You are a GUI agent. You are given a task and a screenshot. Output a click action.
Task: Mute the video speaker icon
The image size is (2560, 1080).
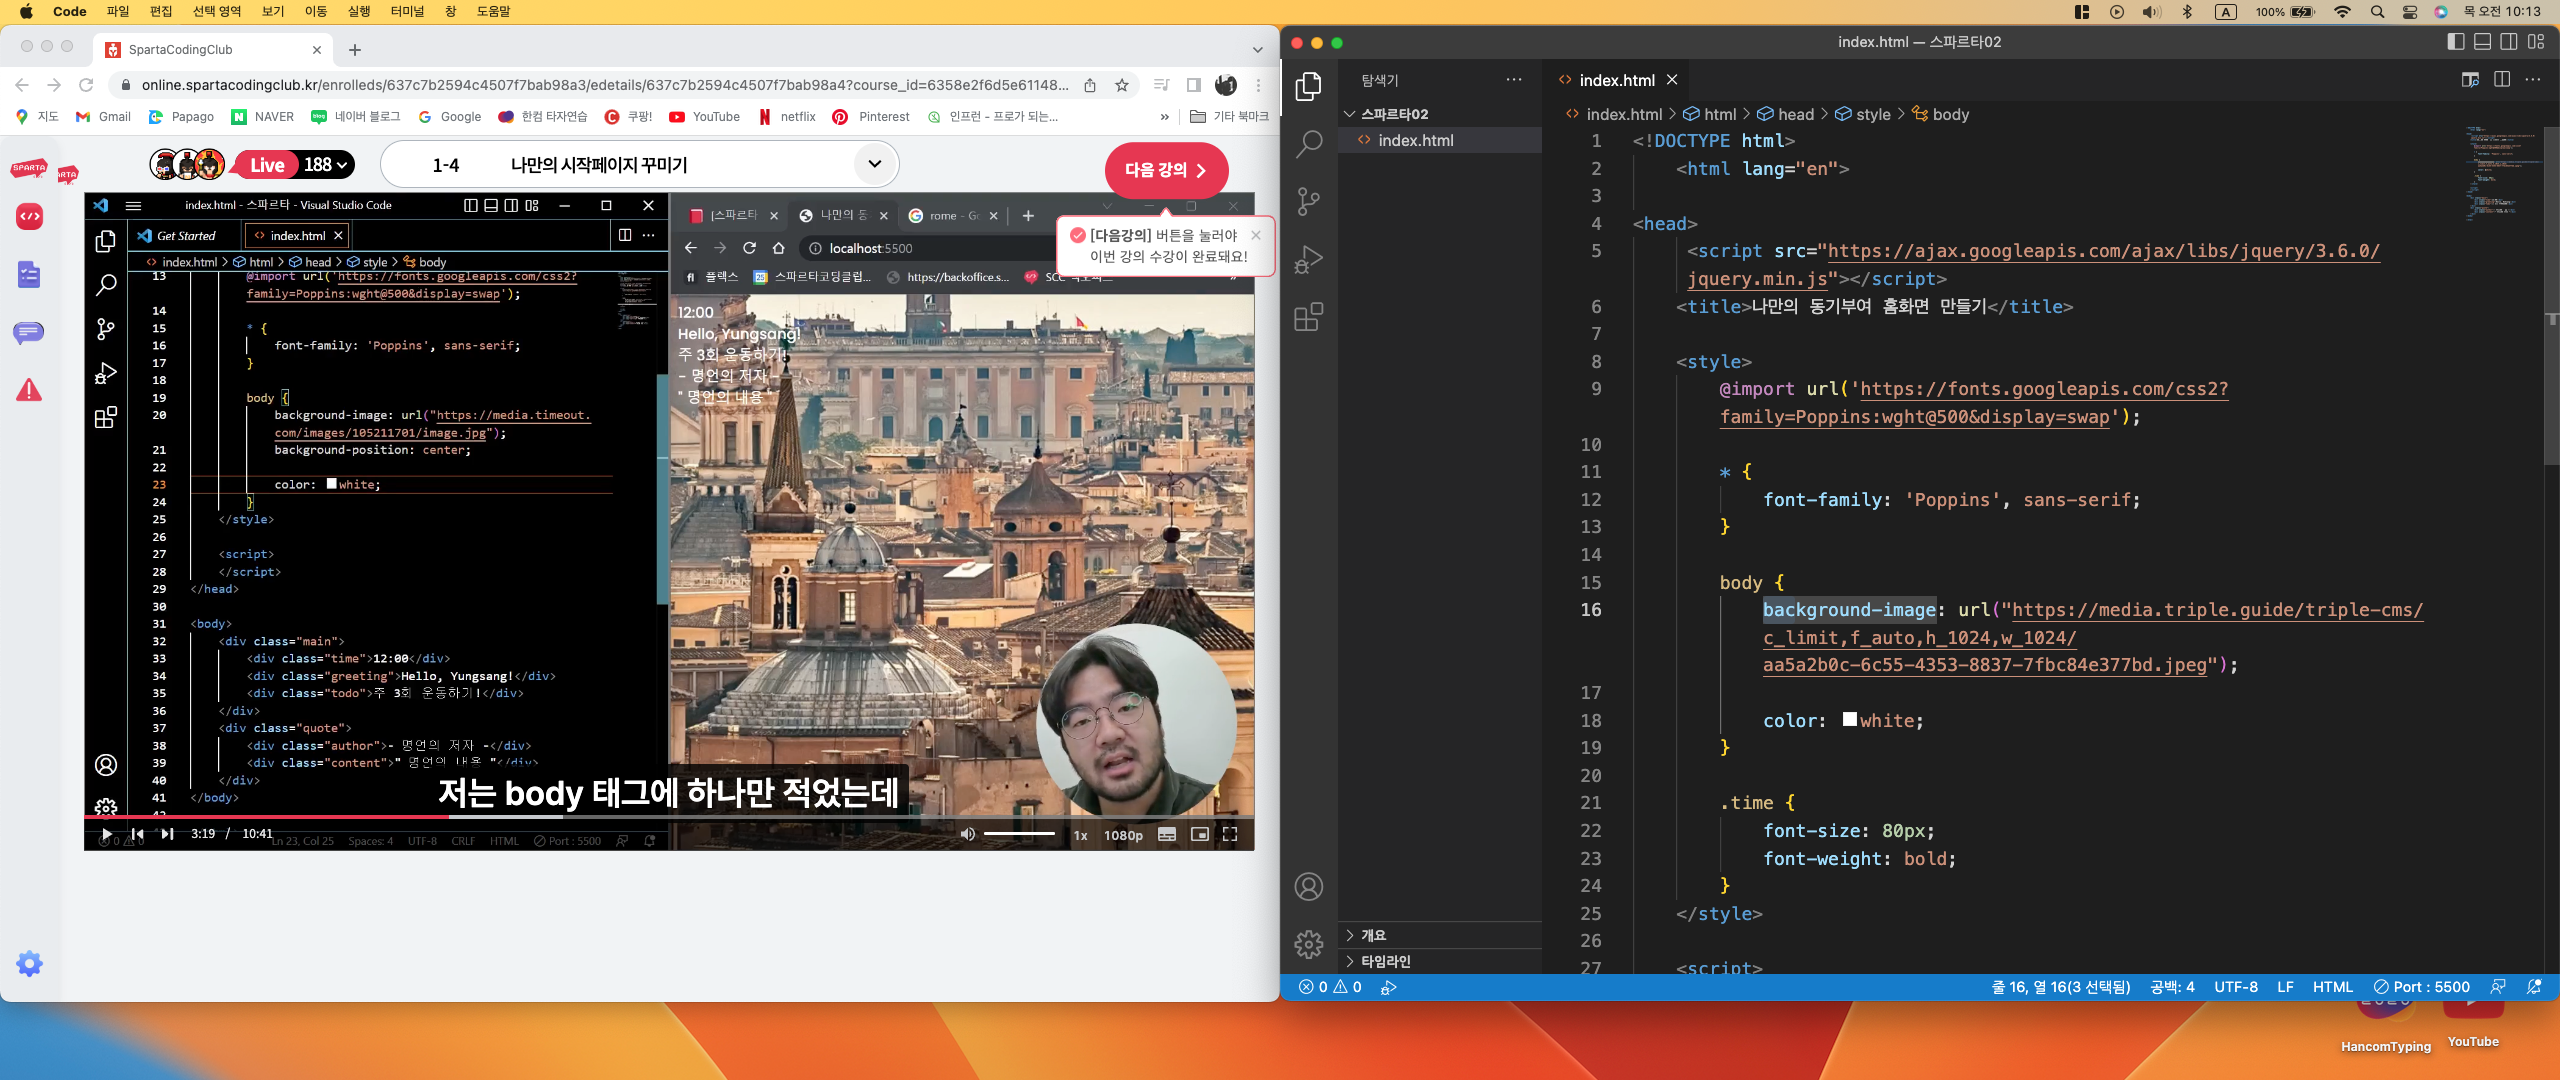click(x=967, y=834)
